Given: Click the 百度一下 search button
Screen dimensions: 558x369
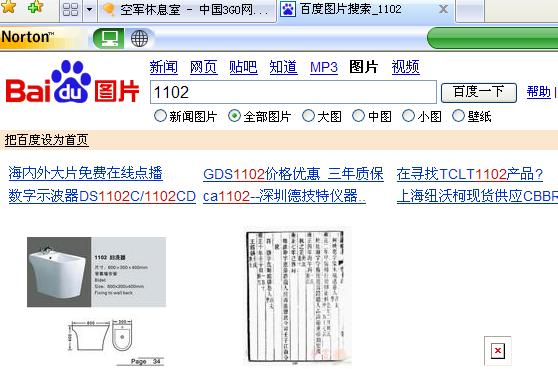Looking at the screenshot, I should [479, 93].
